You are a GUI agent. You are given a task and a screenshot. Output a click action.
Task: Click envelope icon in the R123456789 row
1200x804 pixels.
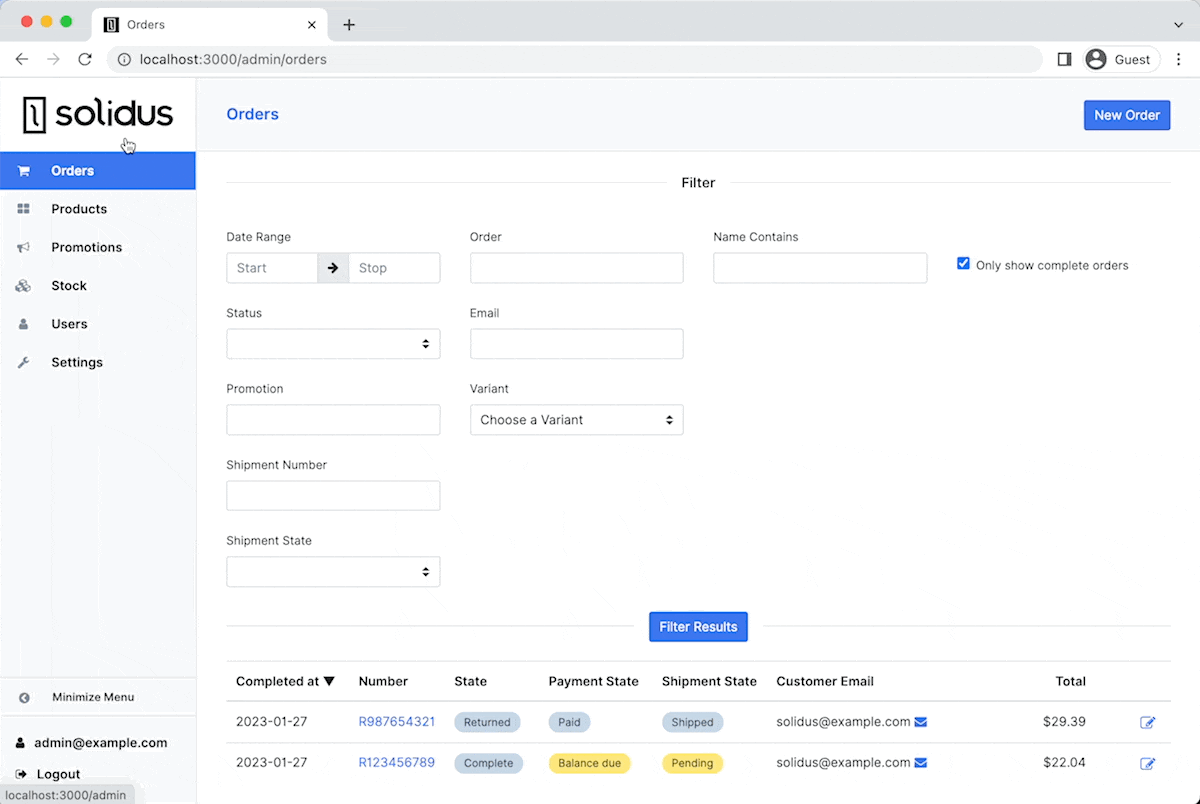coord(921,763)
